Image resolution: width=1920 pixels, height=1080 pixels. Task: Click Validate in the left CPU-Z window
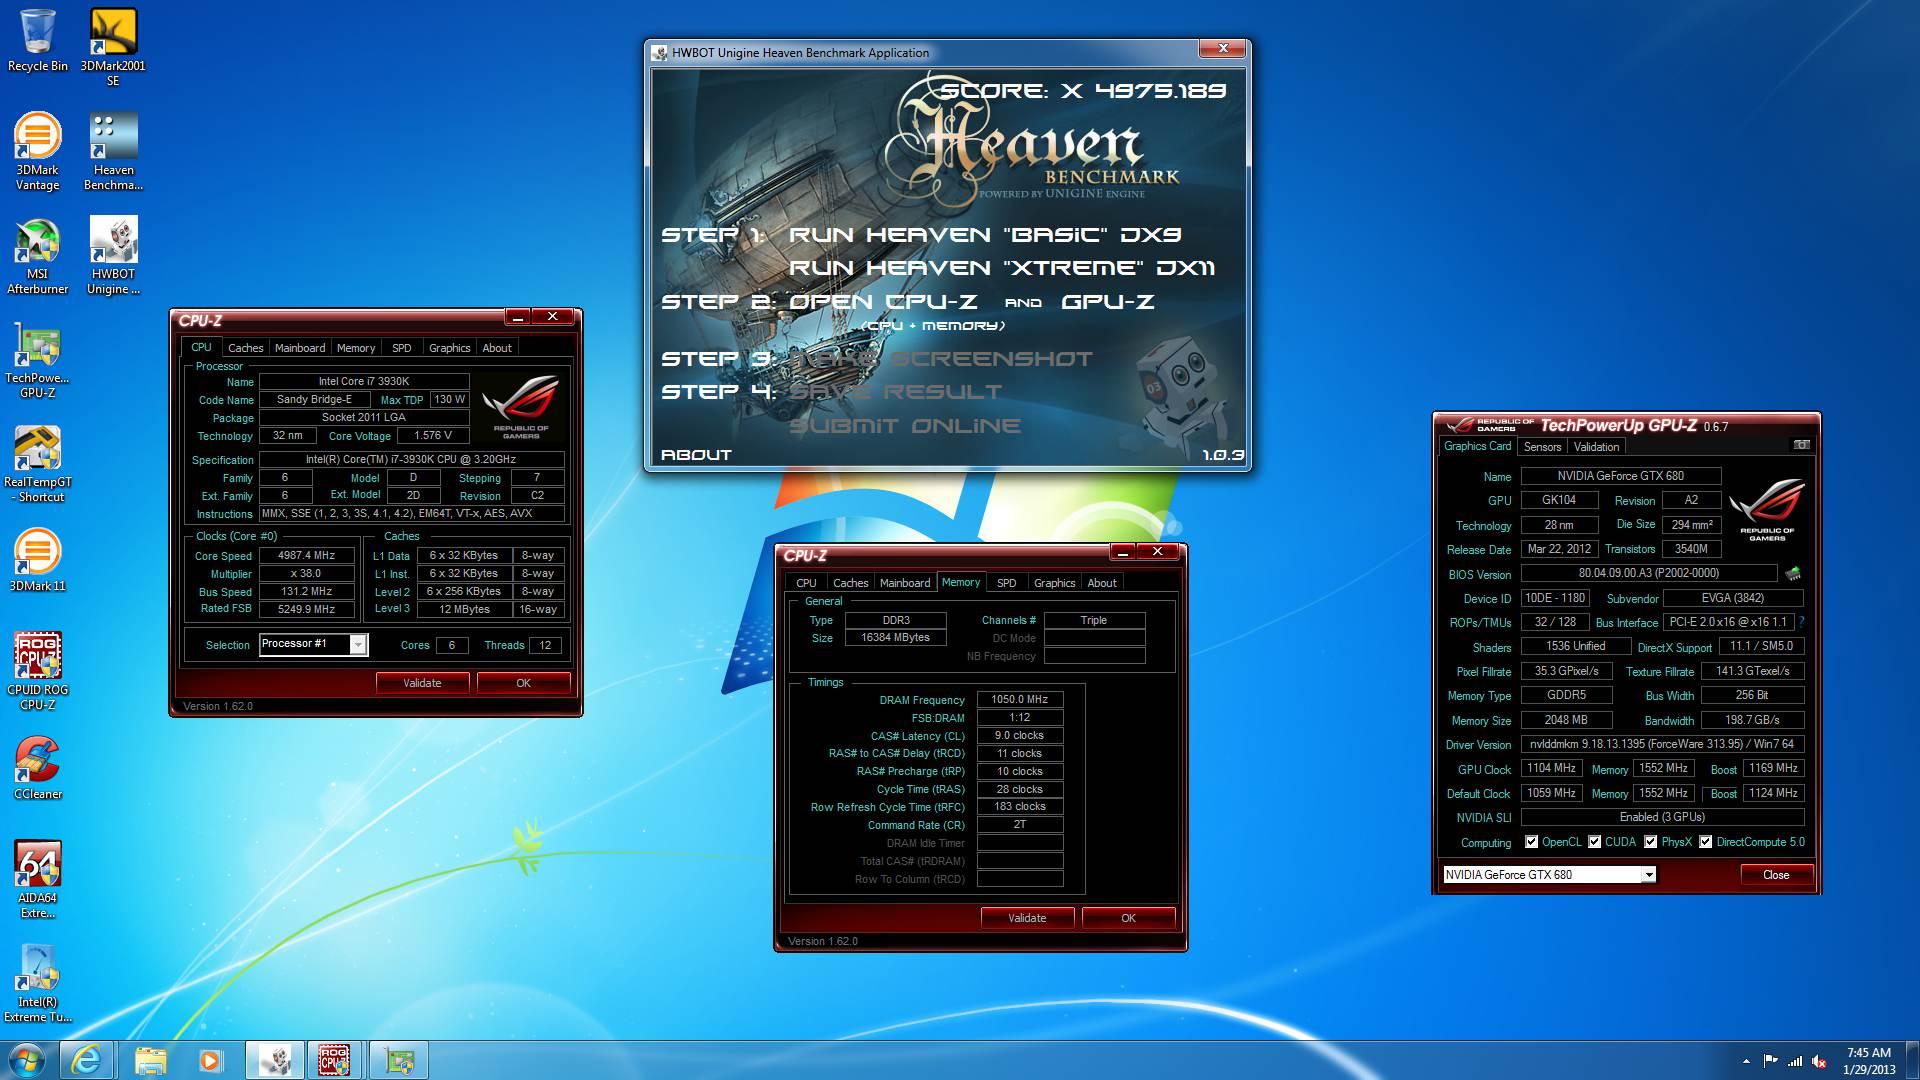click(x=422, y=683)
